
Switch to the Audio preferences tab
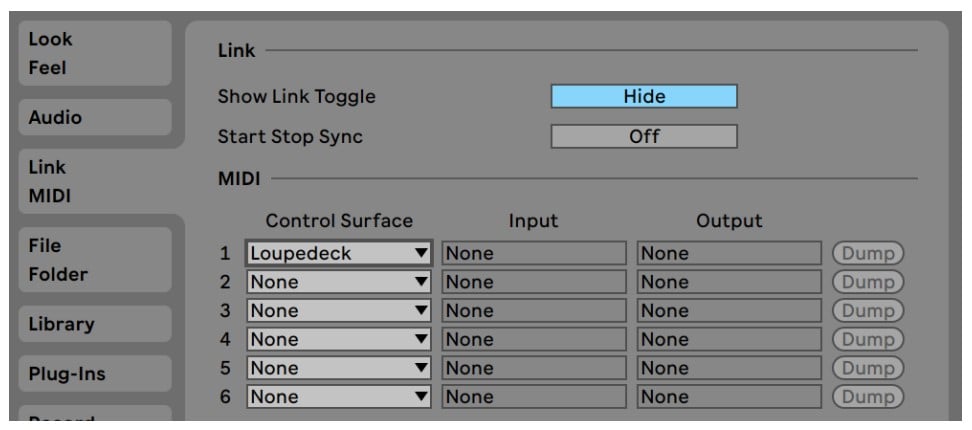94,118
